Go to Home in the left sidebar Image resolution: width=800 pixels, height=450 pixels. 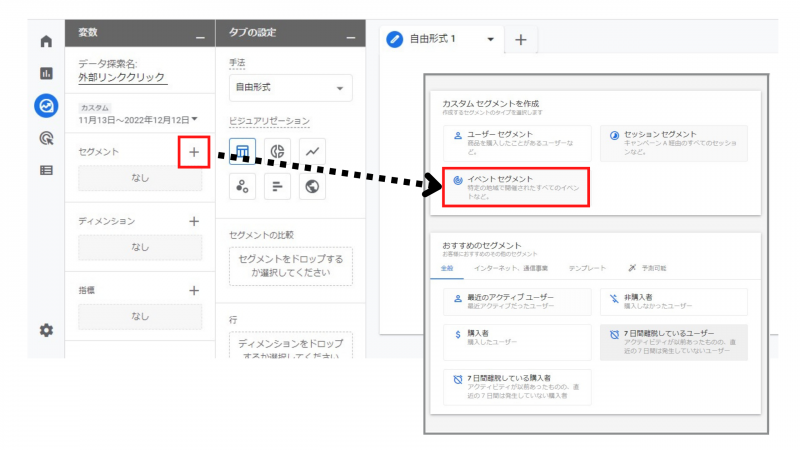[x=45, y=41]
